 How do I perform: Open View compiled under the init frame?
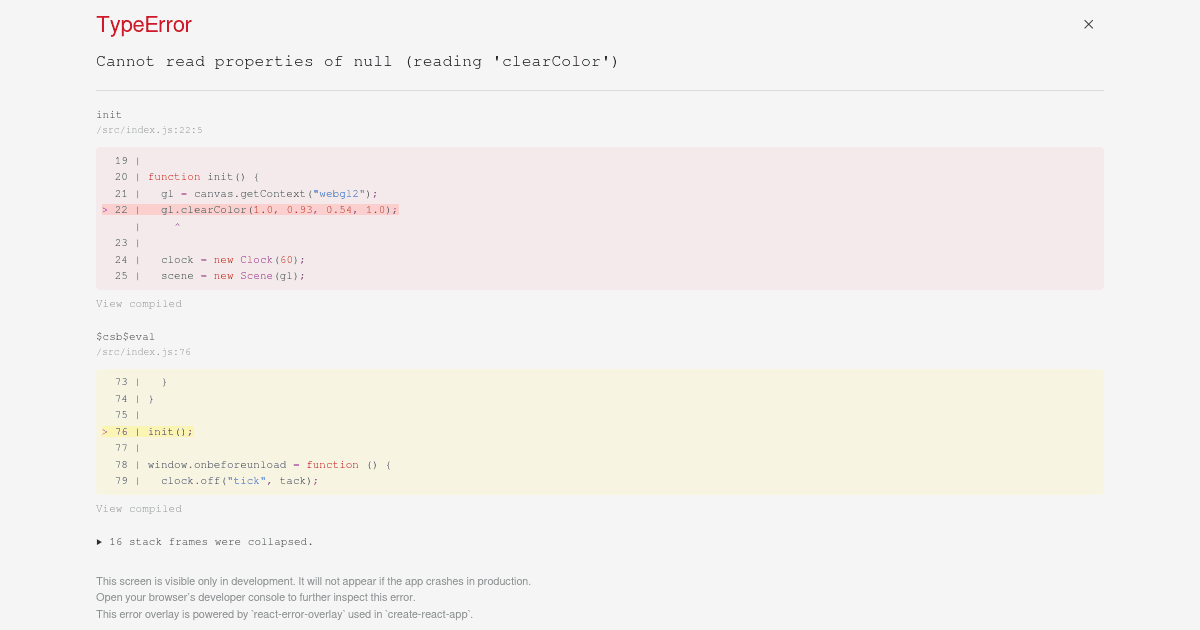[139, 303]
